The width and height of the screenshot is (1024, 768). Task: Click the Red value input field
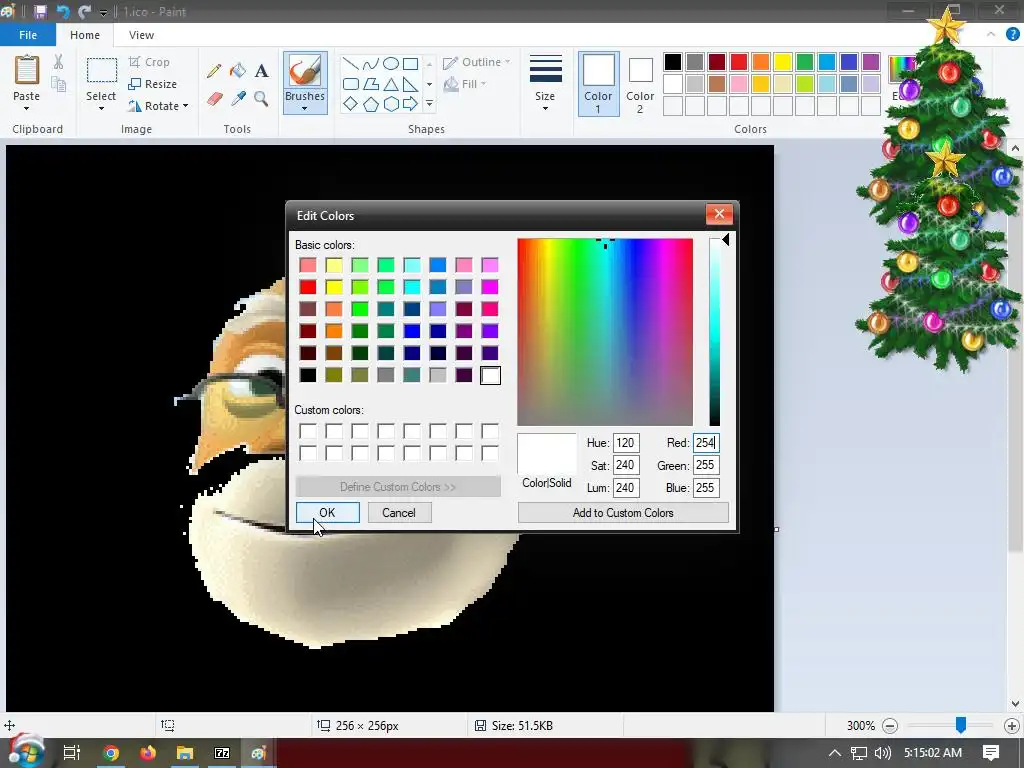point(706,443)
